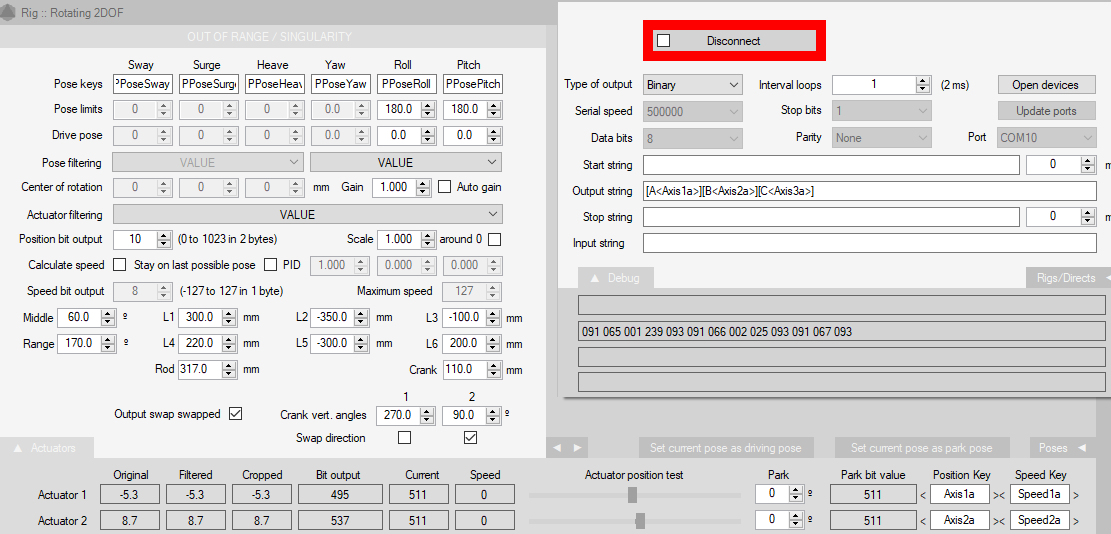Increase the Interval loops value with the up arrow
The width and height of the screenshot is (1111, 534).
922,80
